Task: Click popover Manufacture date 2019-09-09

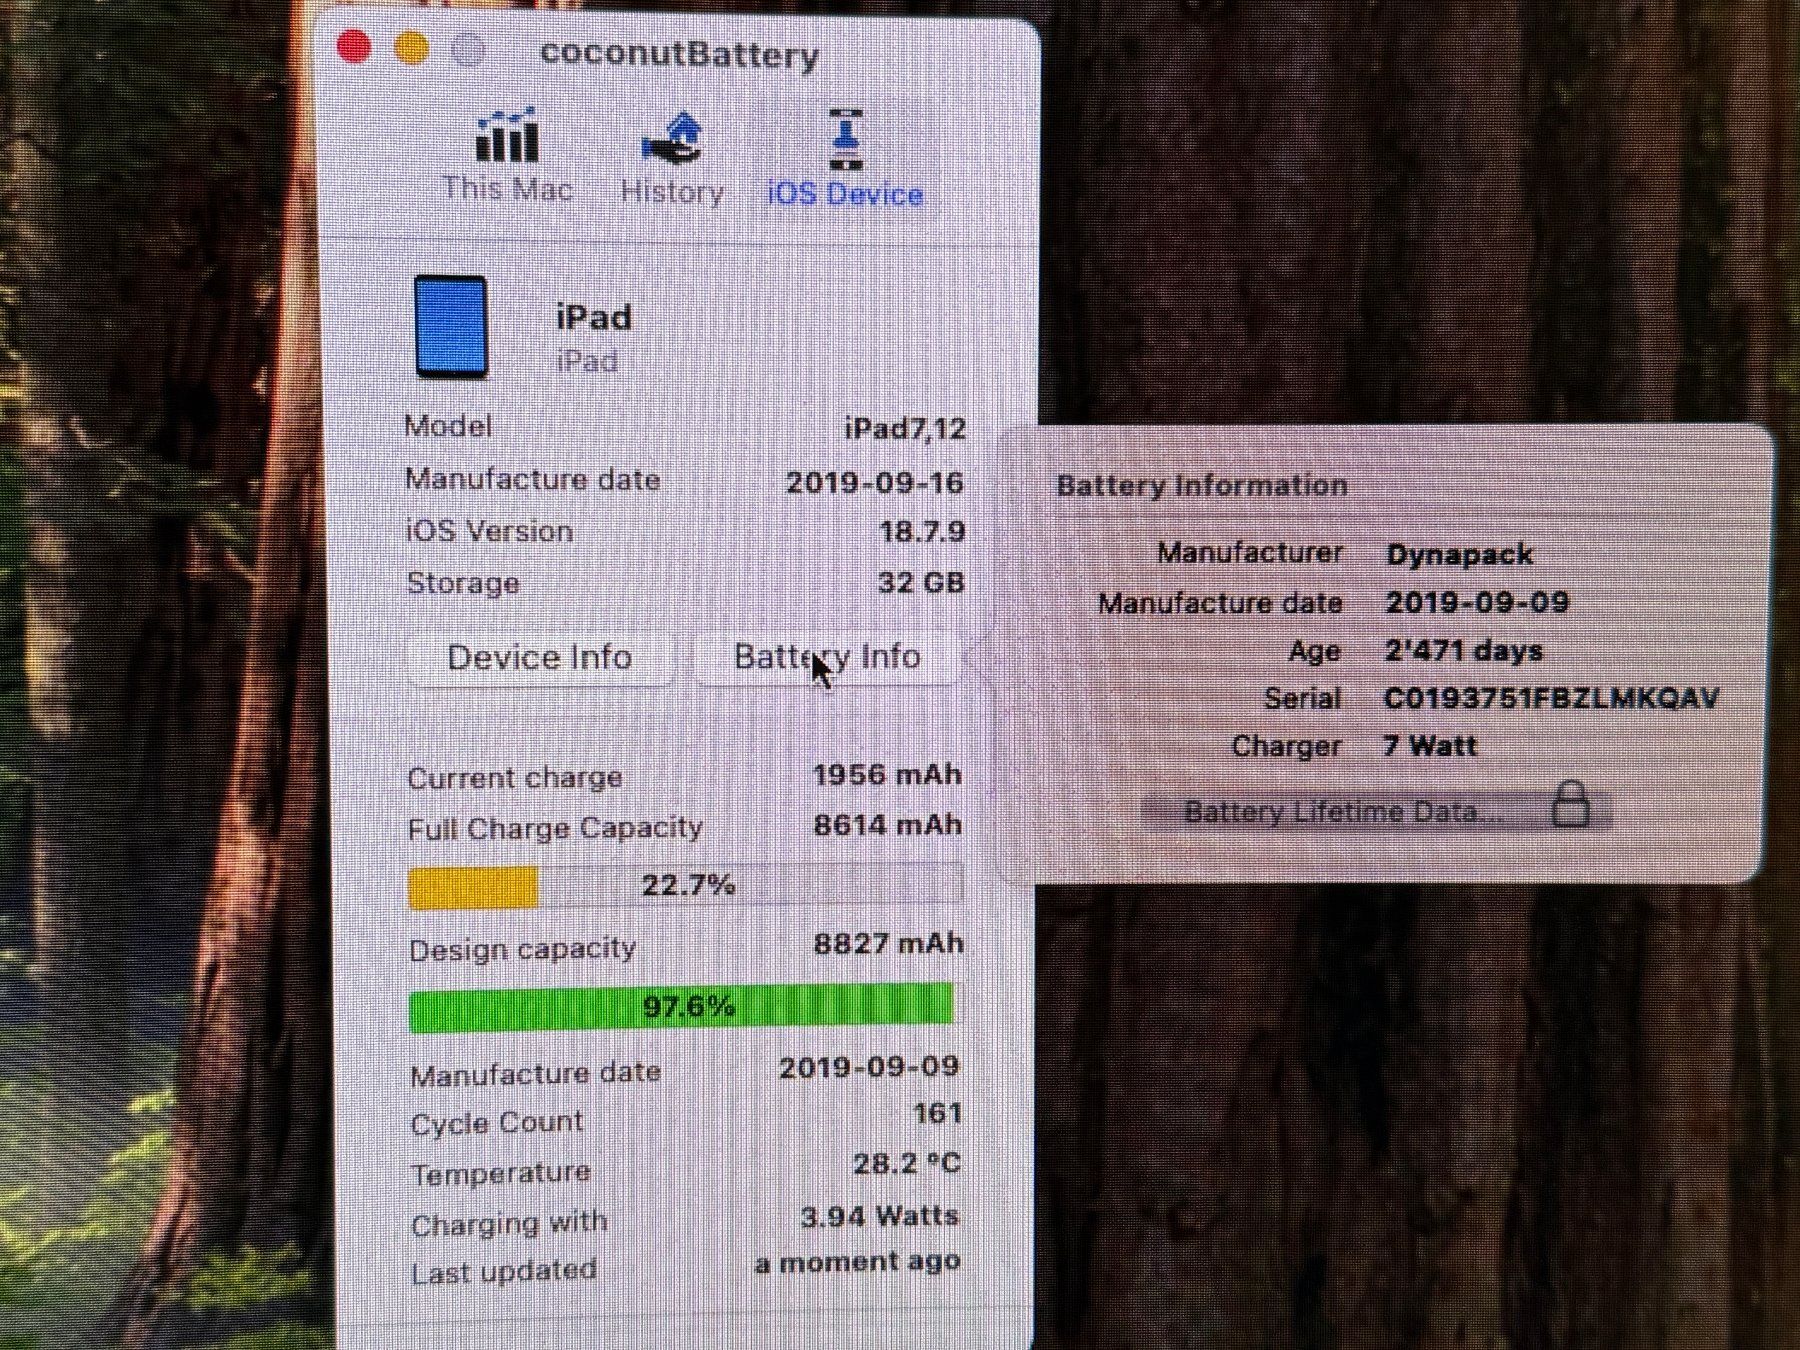Action: [x=1477, y=602]
